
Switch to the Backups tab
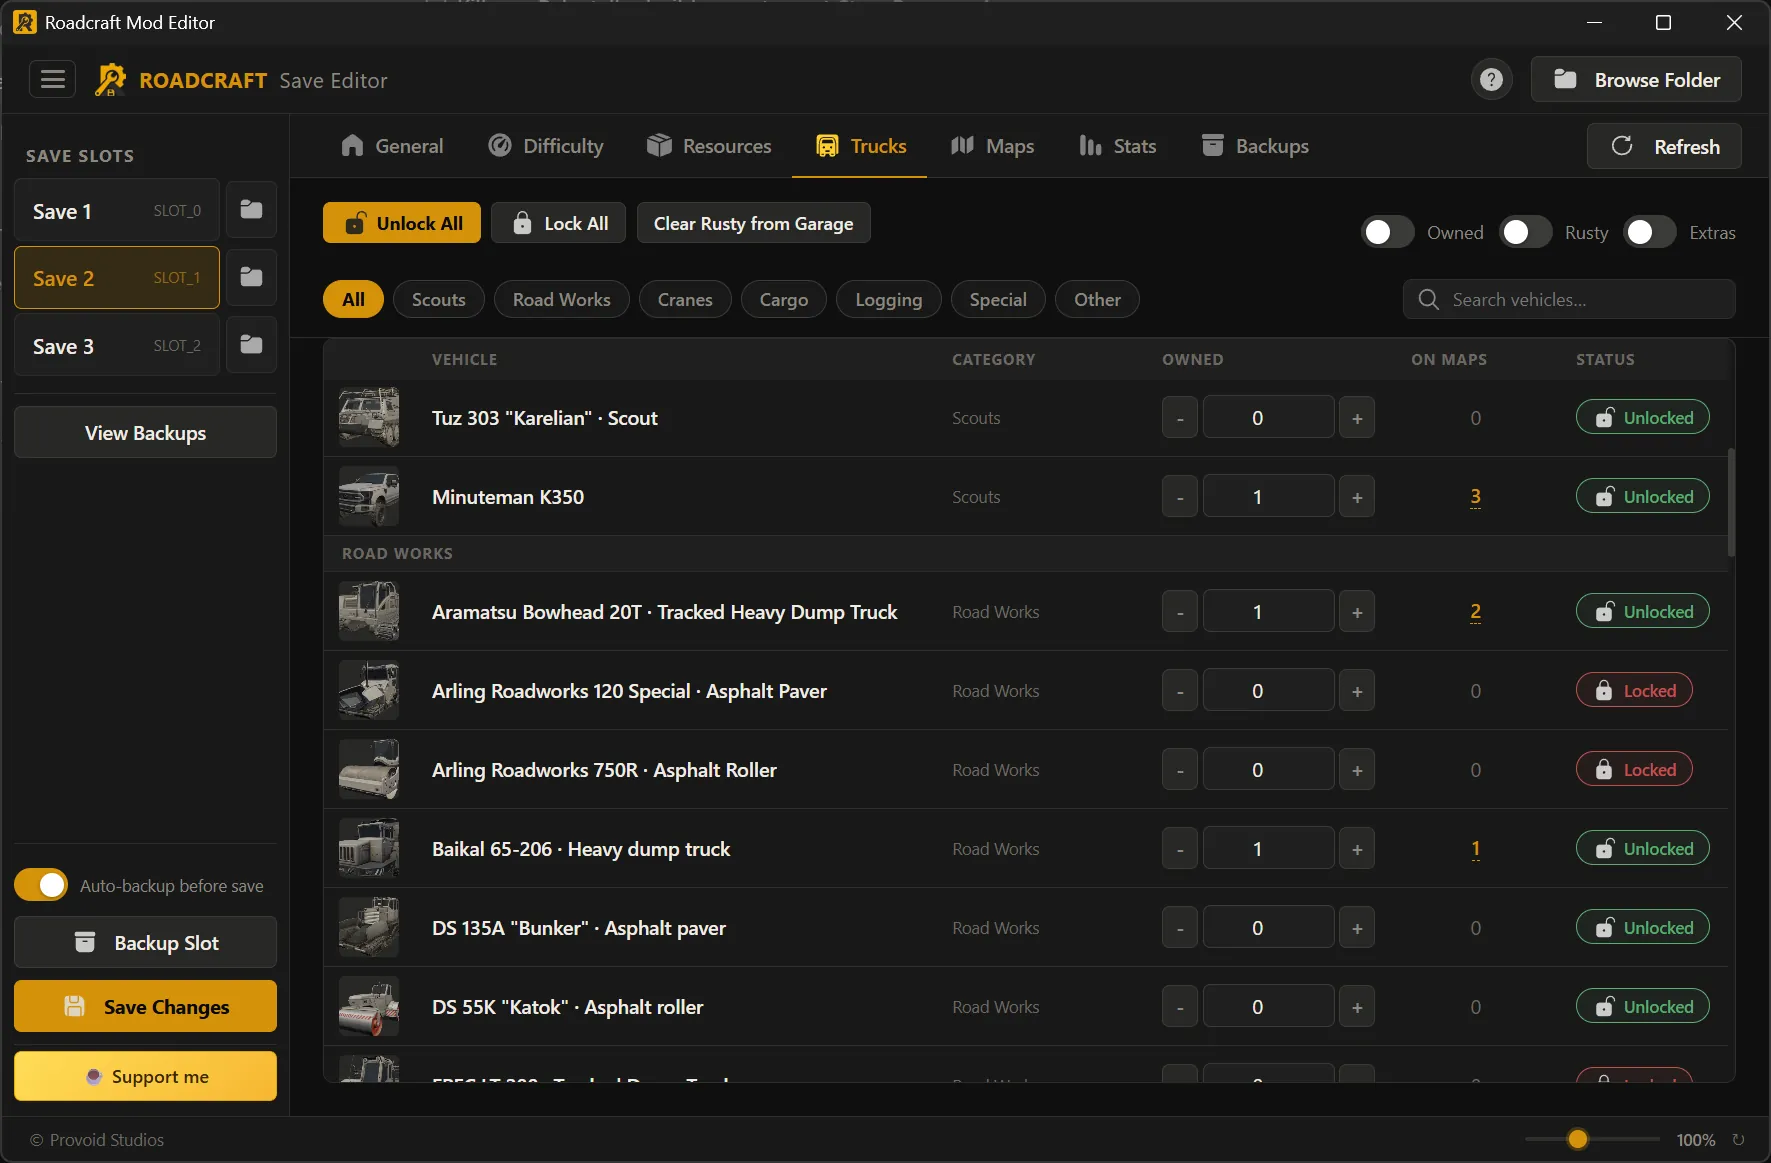pos(1255,146)
